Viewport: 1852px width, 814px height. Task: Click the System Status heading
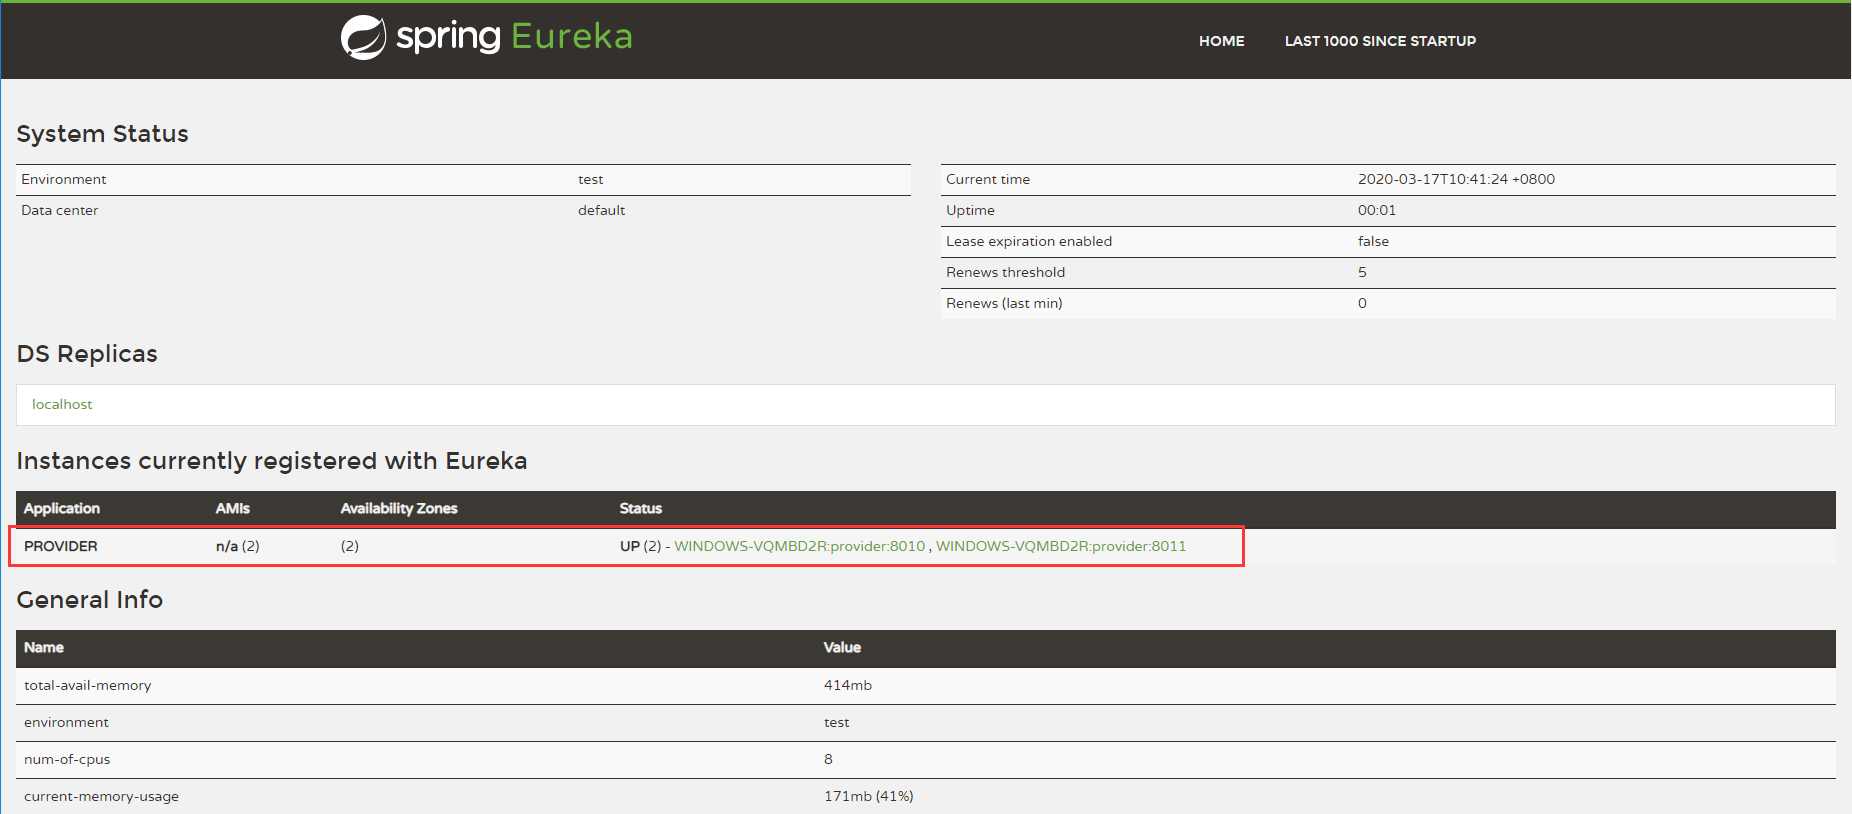coord(102,134)
